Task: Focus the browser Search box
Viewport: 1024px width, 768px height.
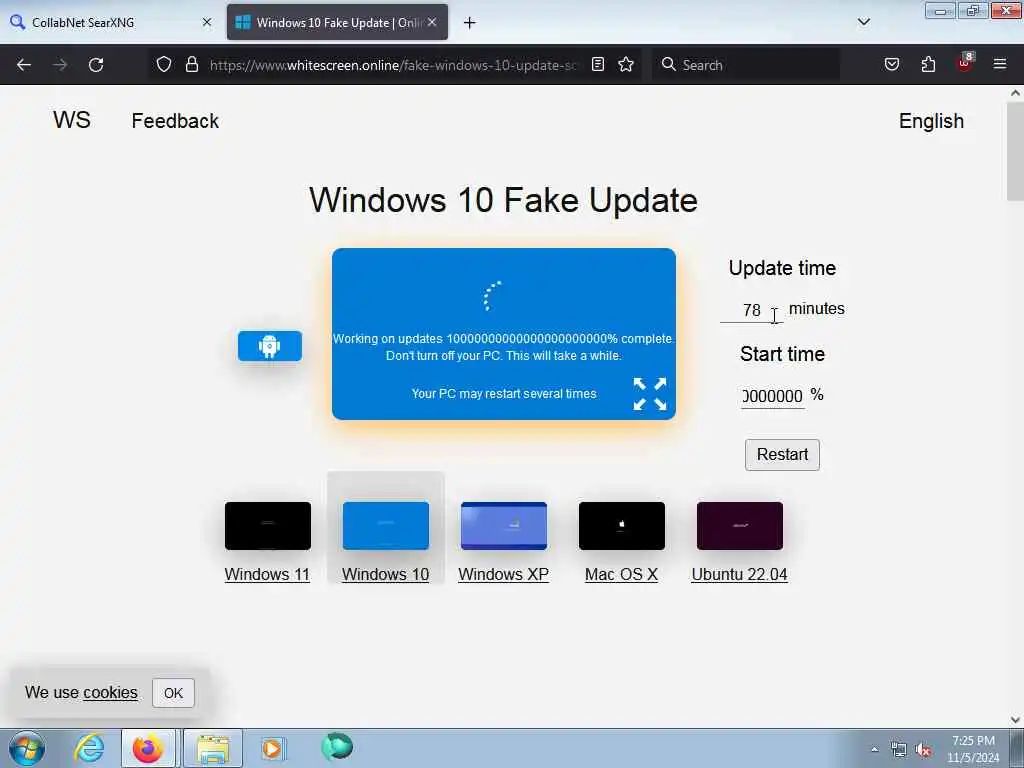Action: click(x=746, y=65)
